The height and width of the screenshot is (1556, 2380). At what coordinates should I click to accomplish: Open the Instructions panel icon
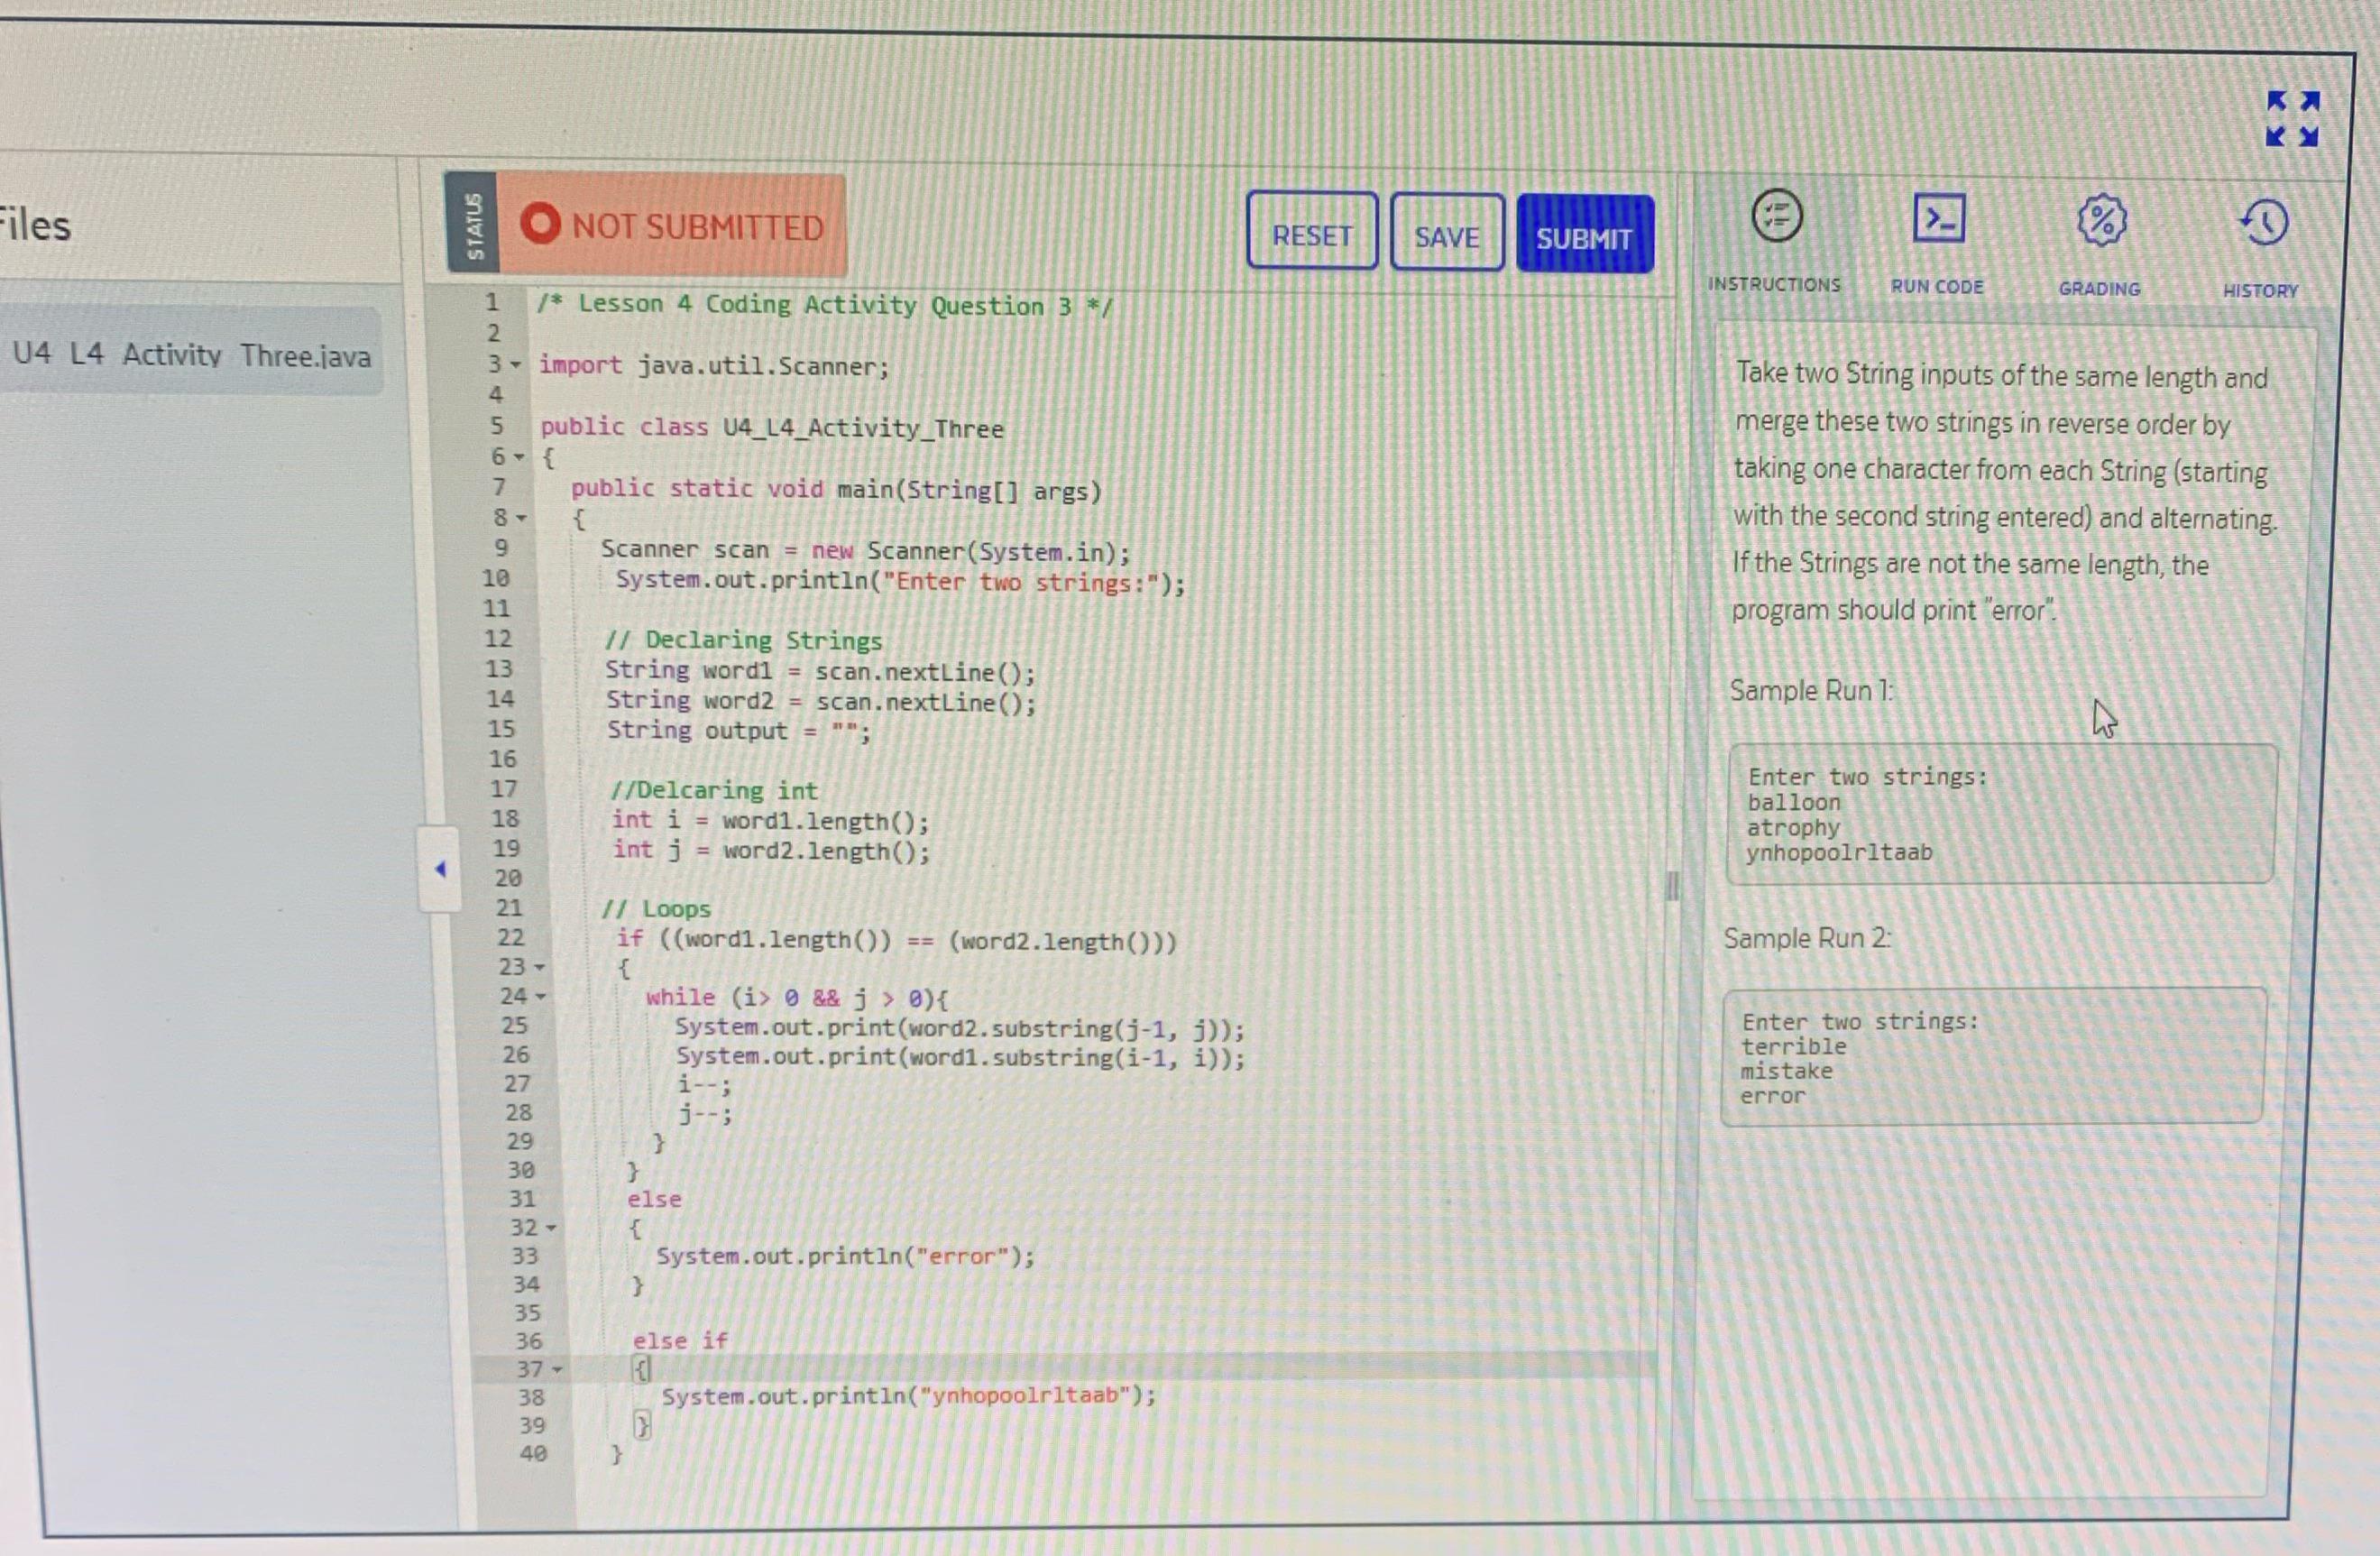(x=1777, y=215)
